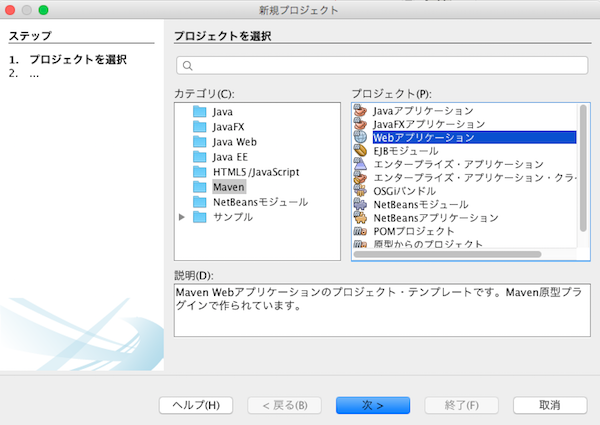Click the エンタープライズ・アプリケーション triangle icon
600x425 pixels.
[360, 164]
